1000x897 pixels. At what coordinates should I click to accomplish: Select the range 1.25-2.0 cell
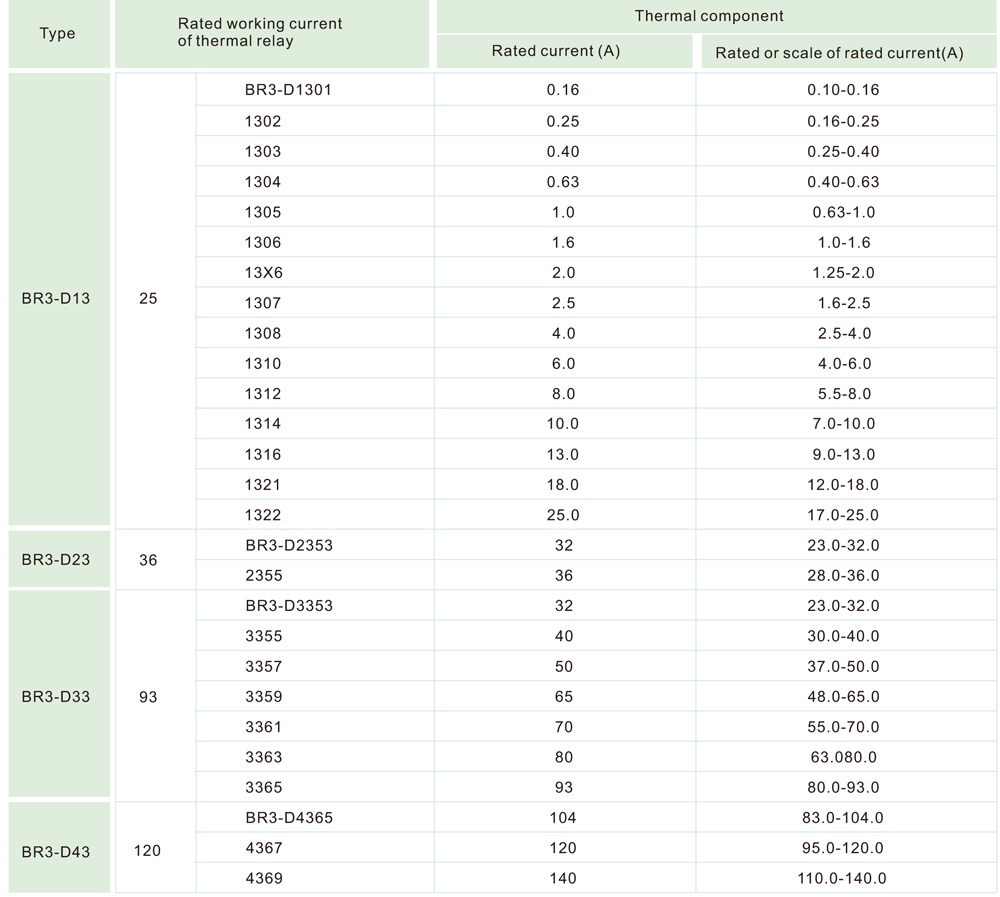[846, 272]
